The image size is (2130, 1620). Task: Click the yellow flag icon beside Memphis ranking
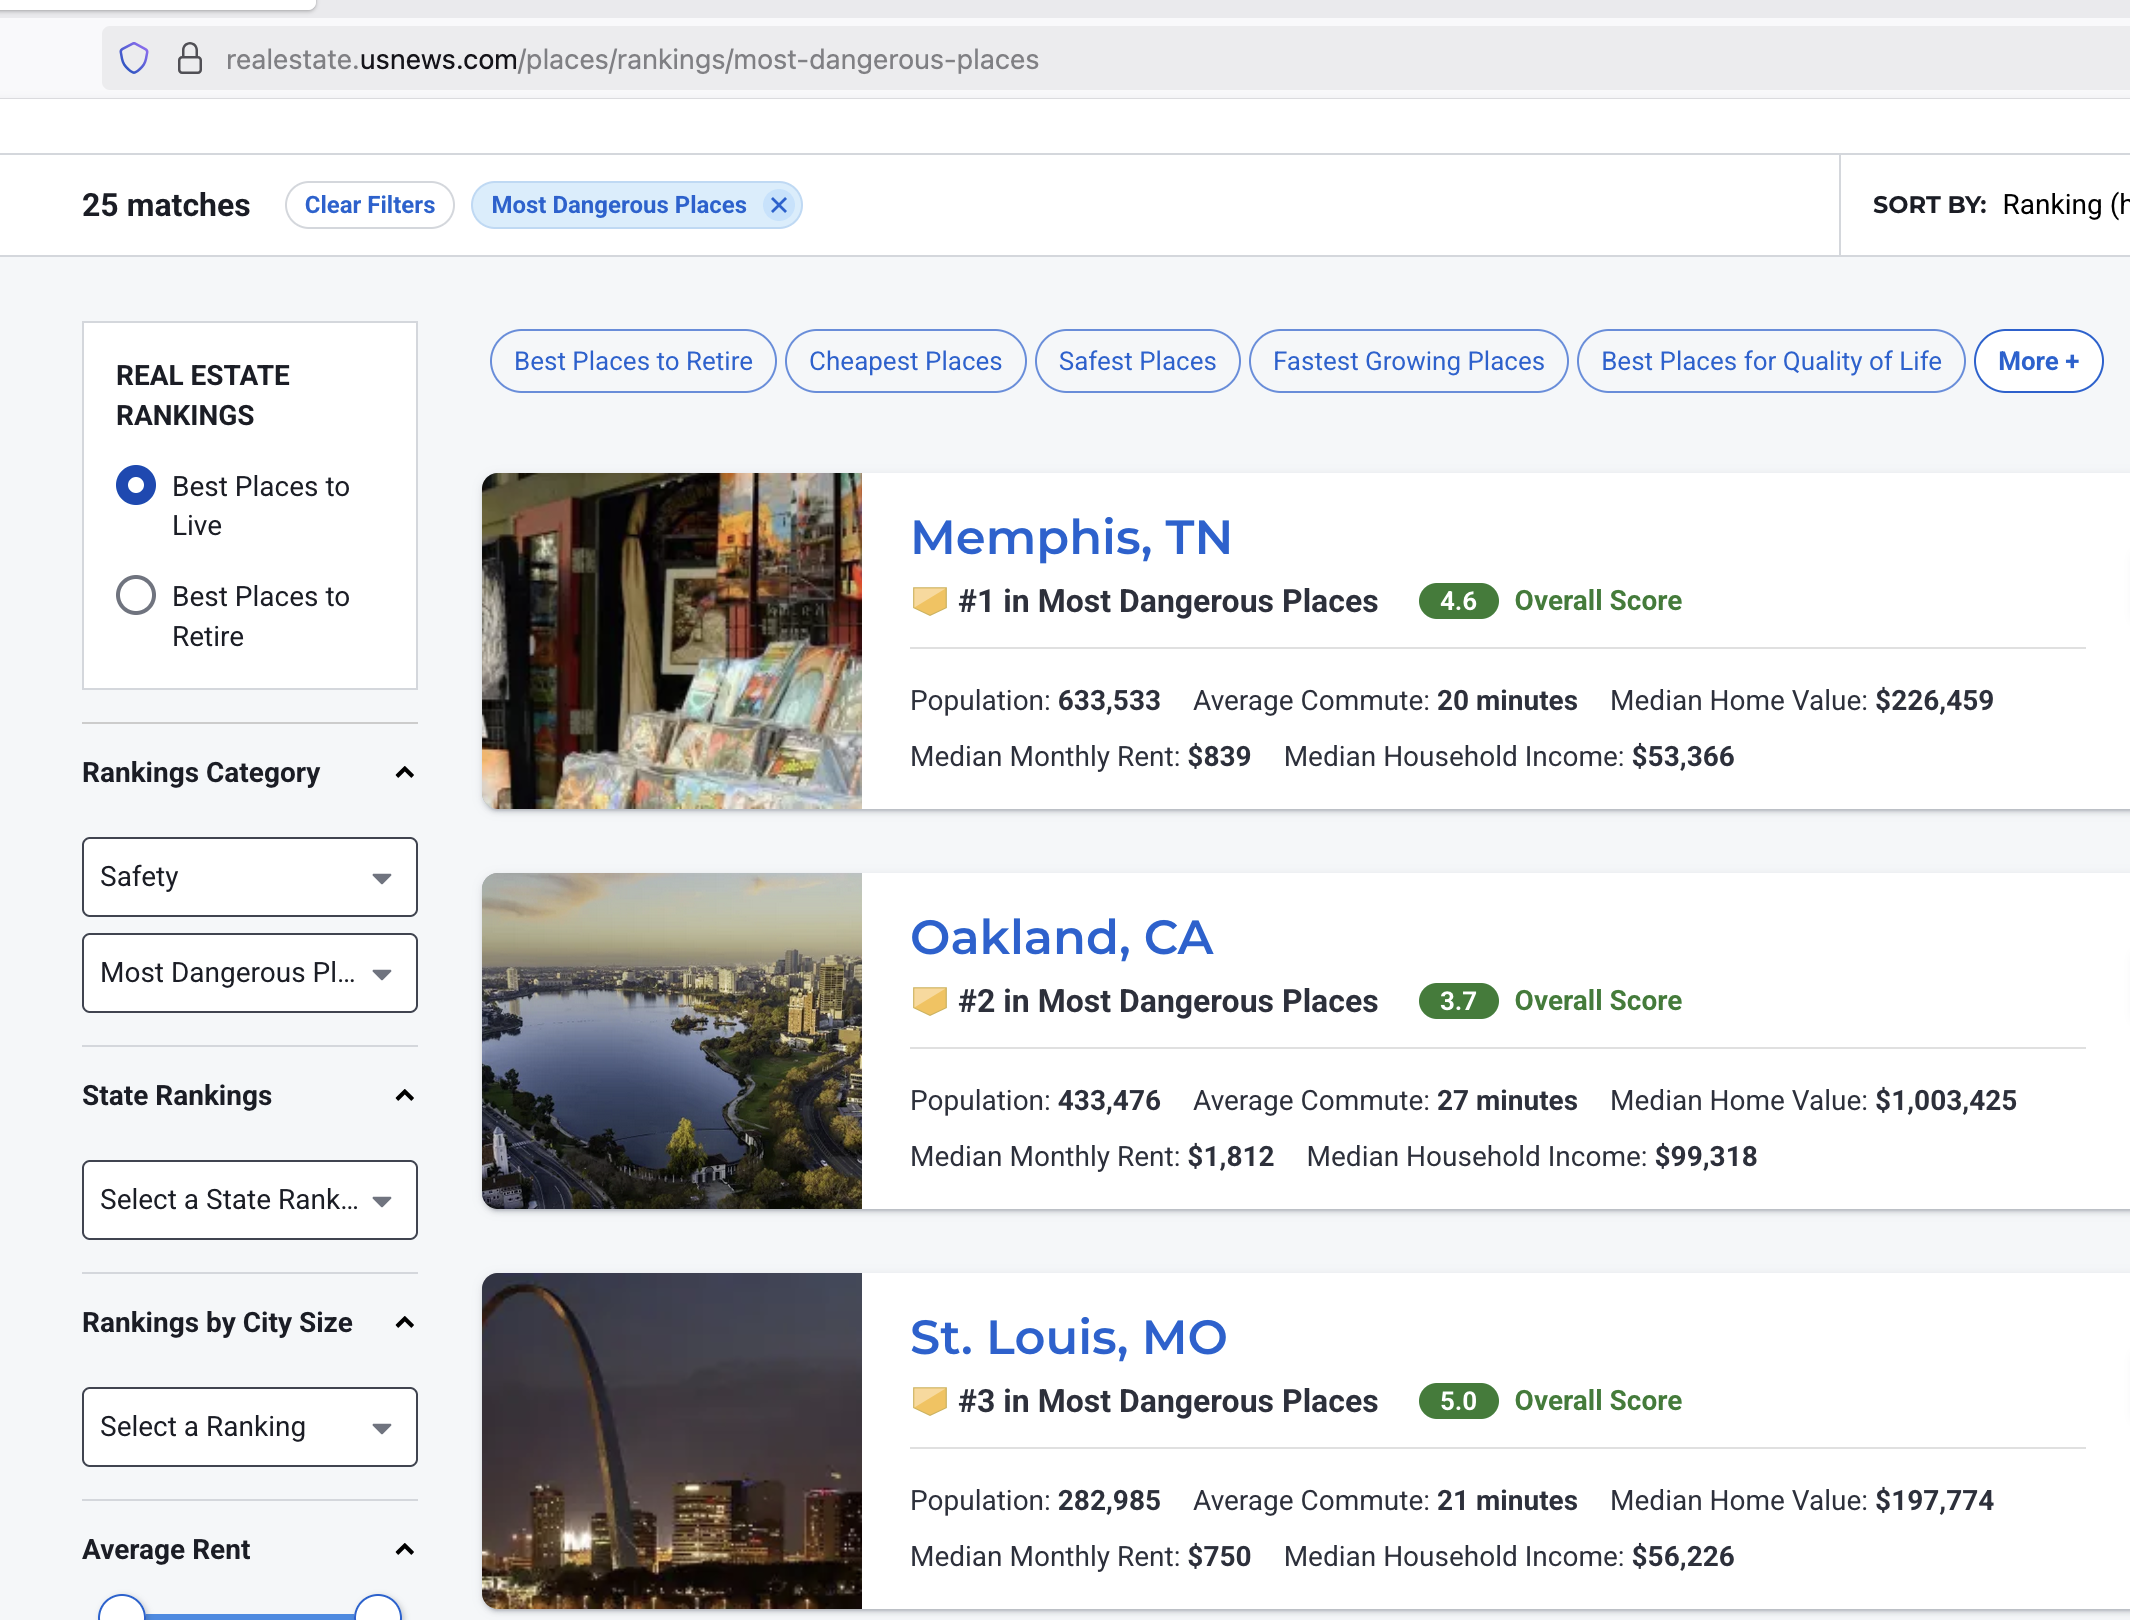[x=929, y=601]
